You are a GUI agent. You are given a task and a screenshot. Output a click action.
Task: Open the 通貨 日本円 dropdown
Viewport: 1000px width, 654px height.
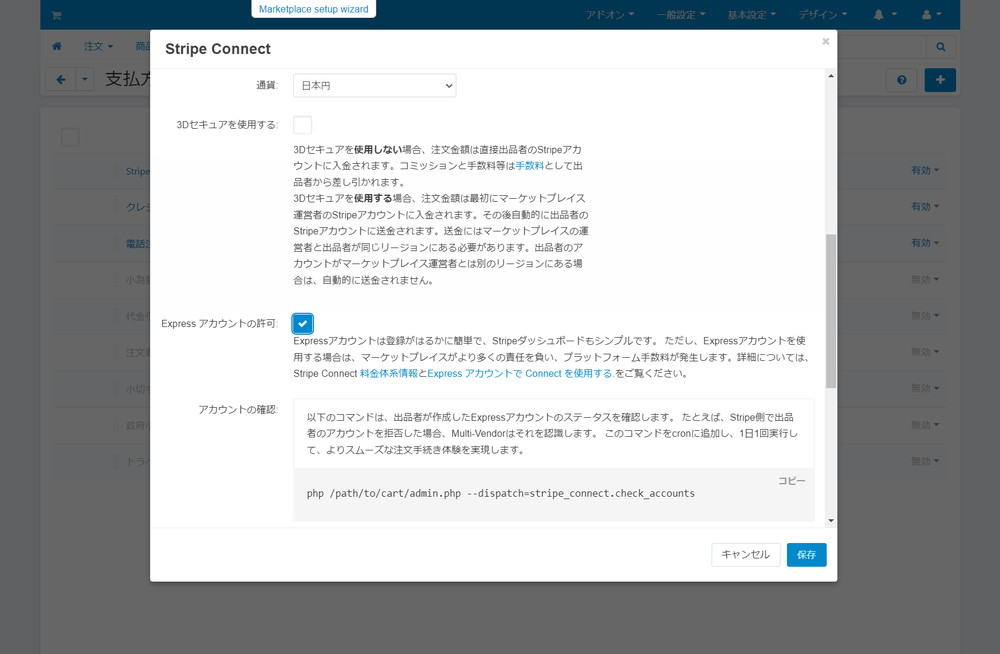click(374, 85)
